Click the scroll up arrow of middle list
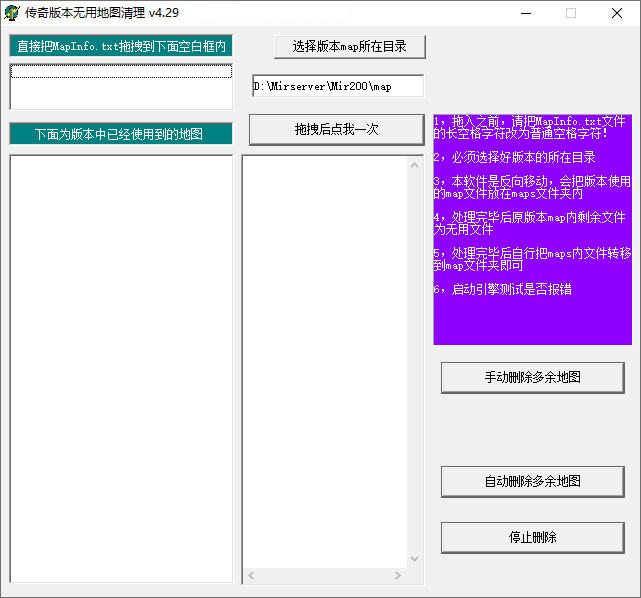This screenshot has width=641, height=598. pyautogui.click(x=415, y=165)
